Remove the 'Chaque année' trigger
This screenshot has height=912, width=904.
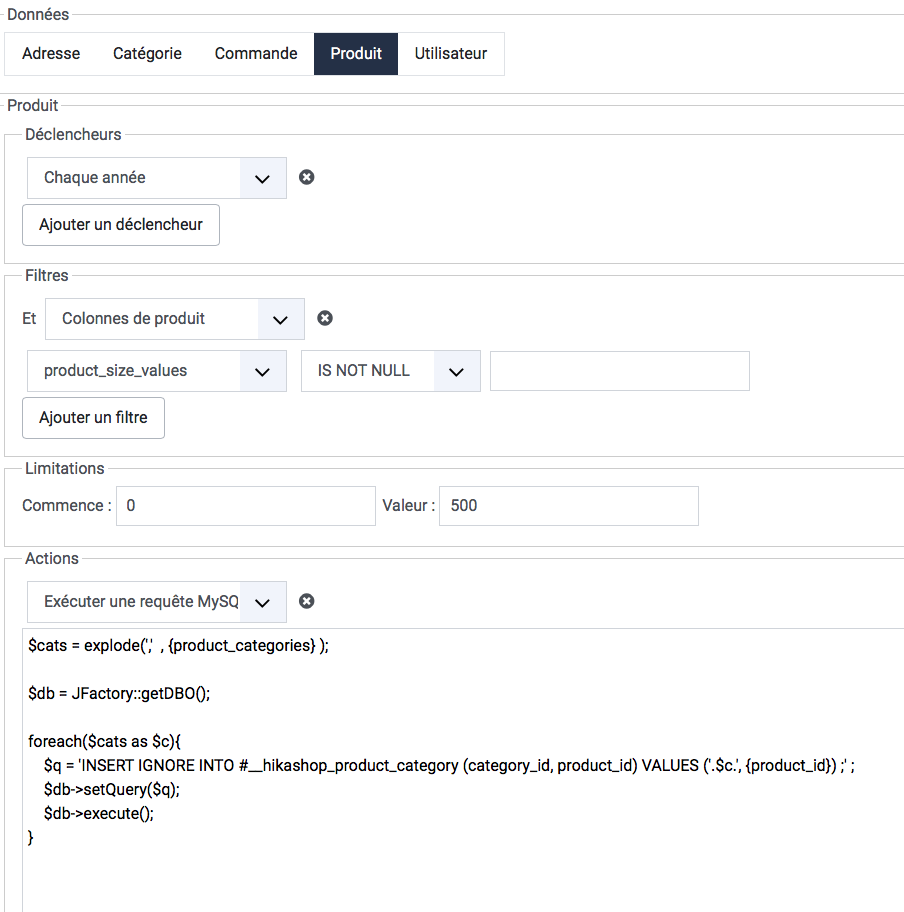click(x=307, y=177)
